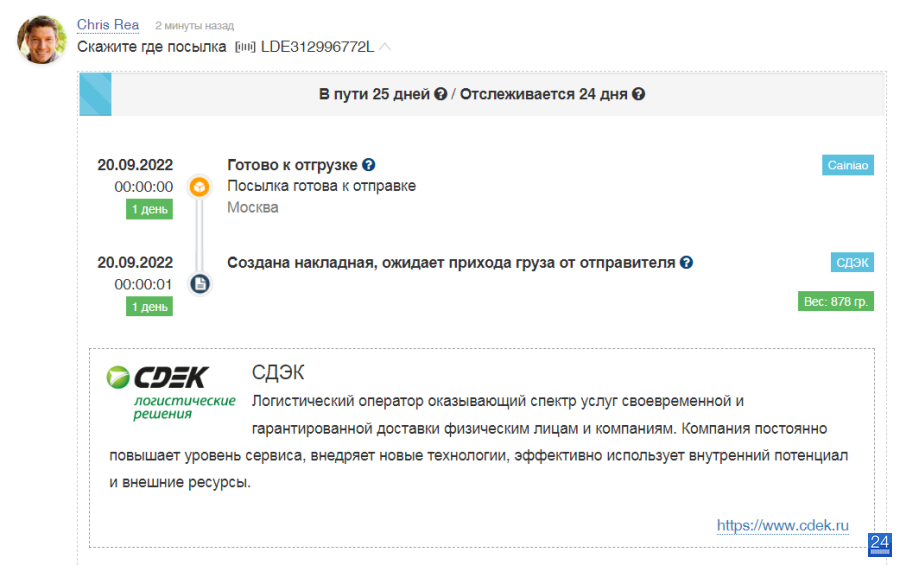This screenshot has width=900, height=565.
Task: Collapse tracking details with the chevron arrow
Action: tap(385, 47)
